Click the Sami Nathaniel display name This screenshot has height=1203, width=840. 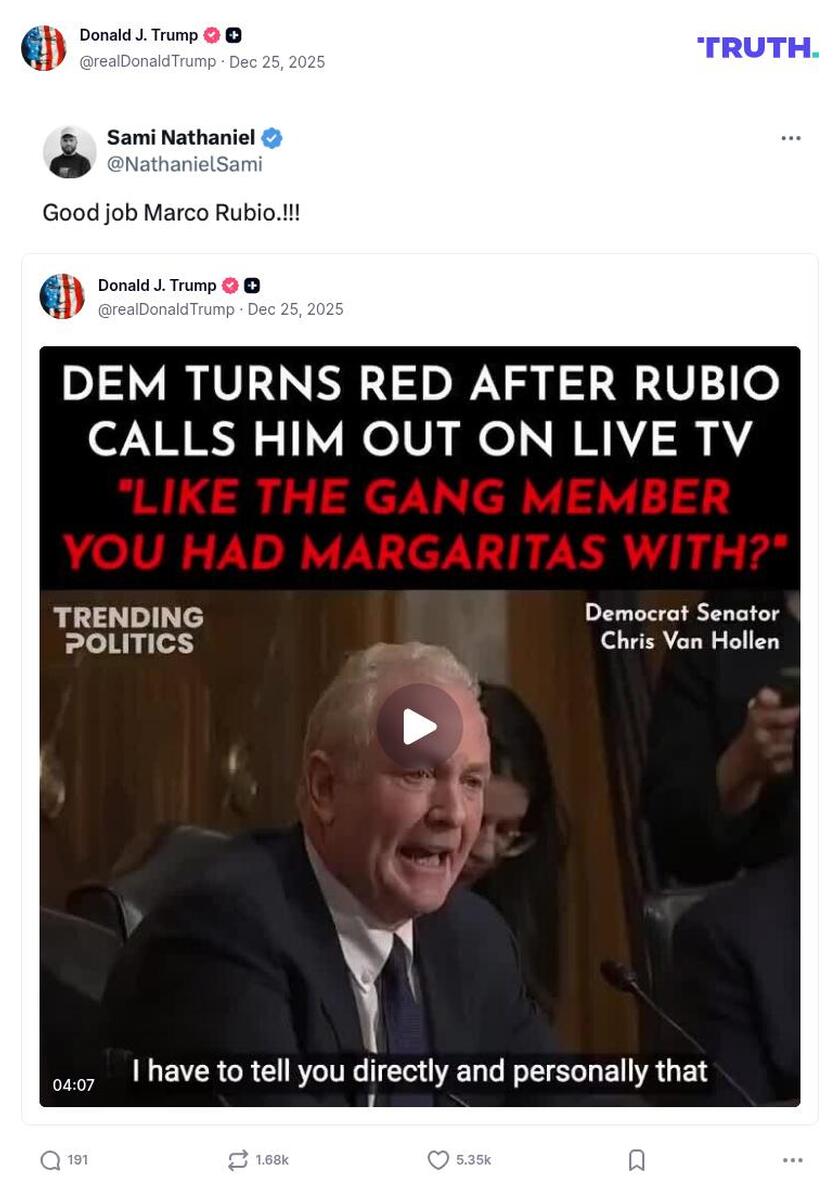tap(181, 137)
